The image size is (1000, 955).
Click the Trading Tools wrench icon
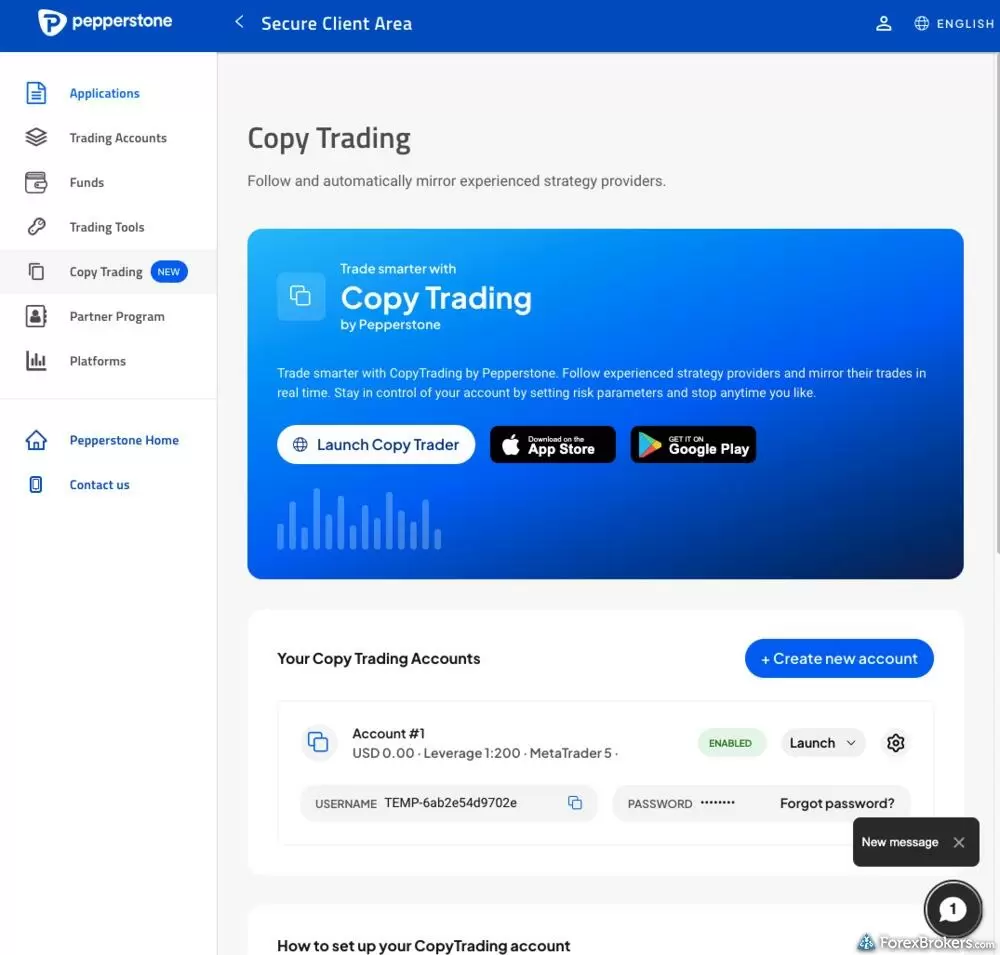pyautogui.click(x=36, y=226)
